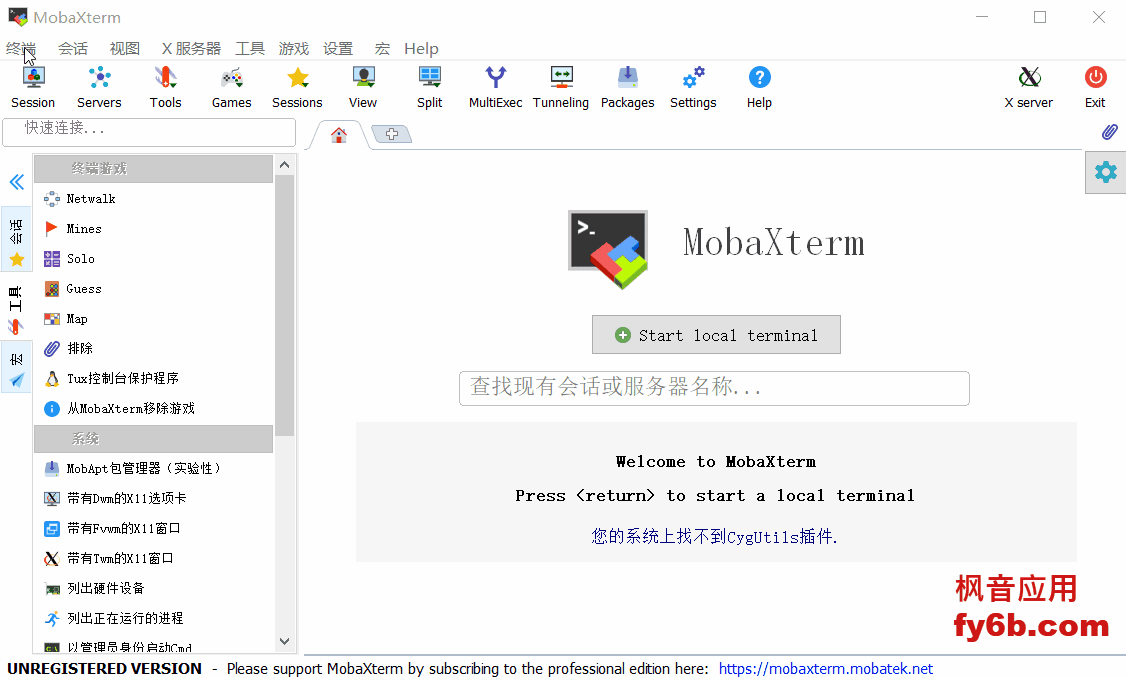Click sidebar scrollbar down arrow
This screenshot has height=677, width=1126.
[x=284, y=641]
